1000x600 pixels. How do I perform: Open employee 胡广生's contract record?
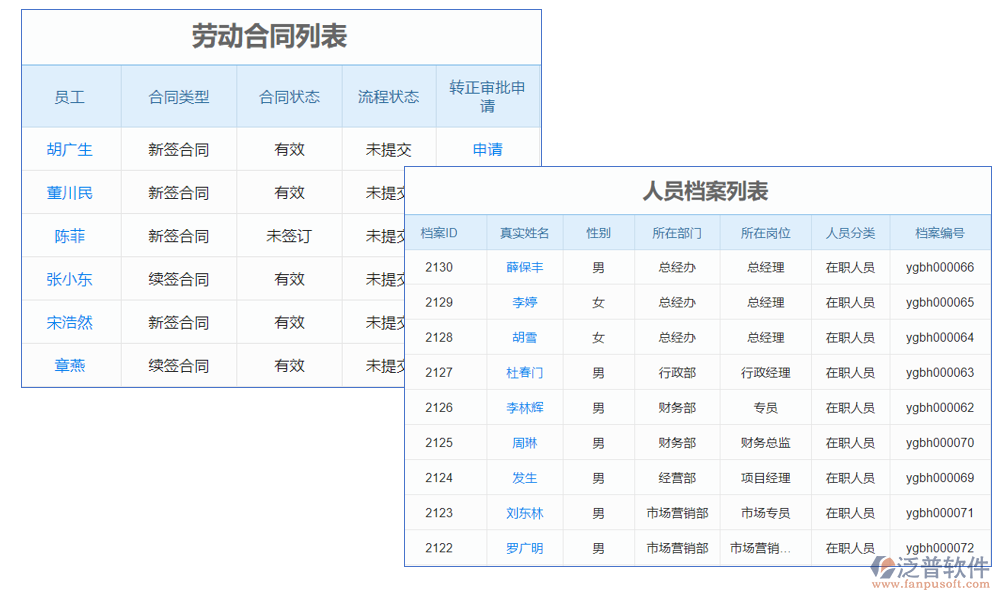pos(70,149)
